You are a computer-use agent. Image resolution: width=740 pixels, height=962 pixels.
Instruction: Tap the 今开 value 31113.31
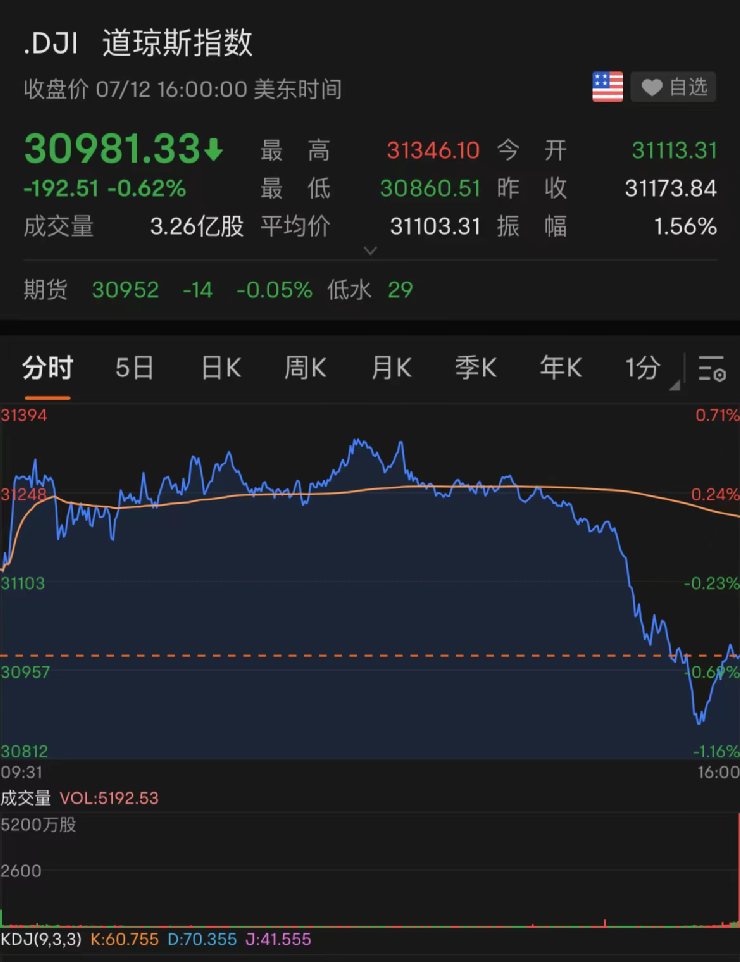[674, 150]
